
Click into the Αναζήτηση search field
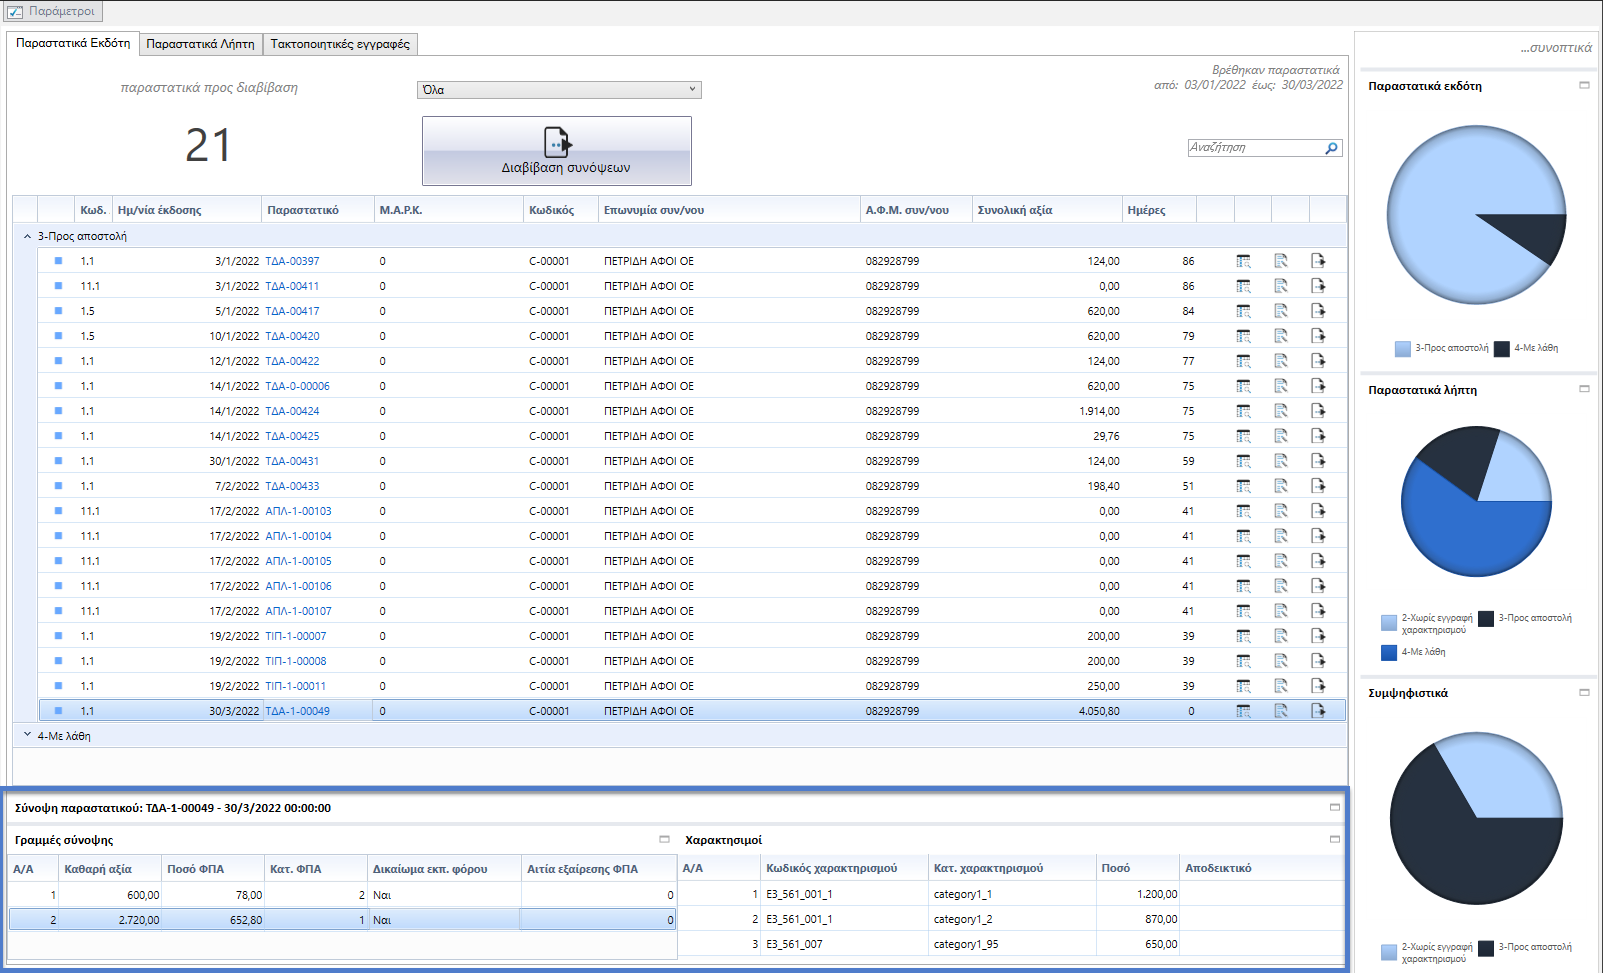pos(1255,148)
